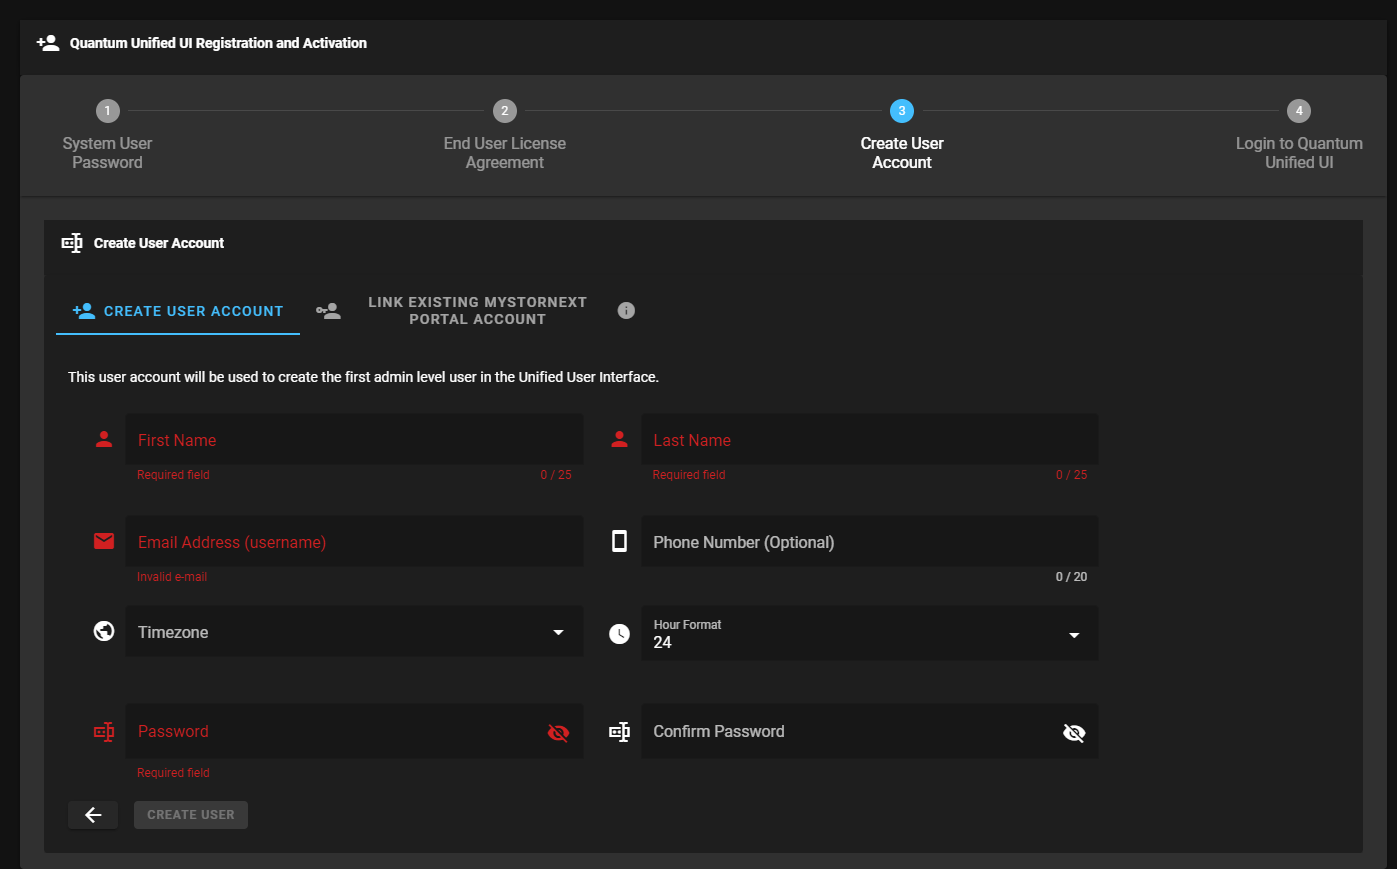Screen dimensions: 1397x869
Task: Open the Timezone dropdown
Action: coord(340,632)
